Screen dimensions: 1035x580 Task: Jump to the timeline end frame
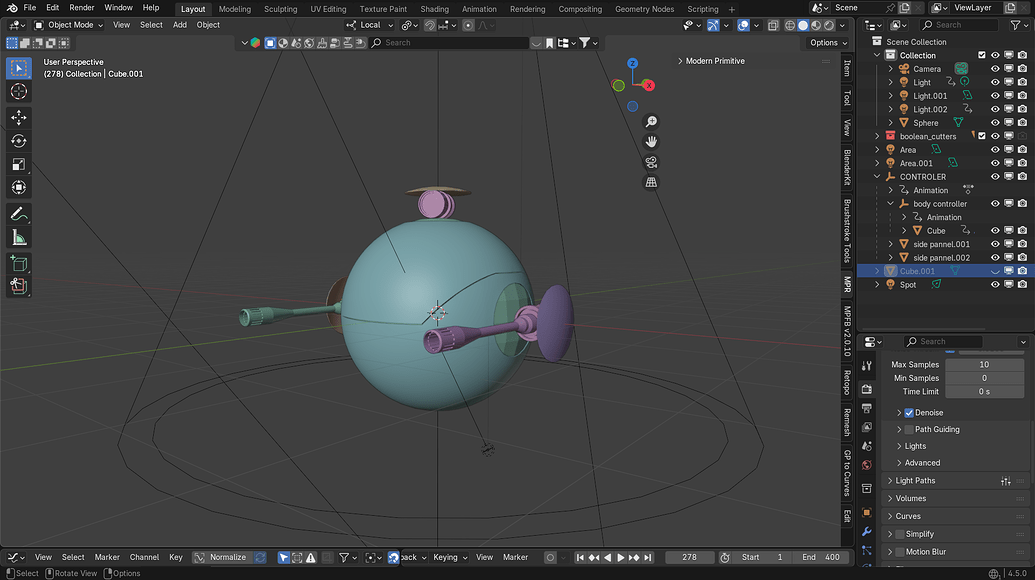(648, 558)
